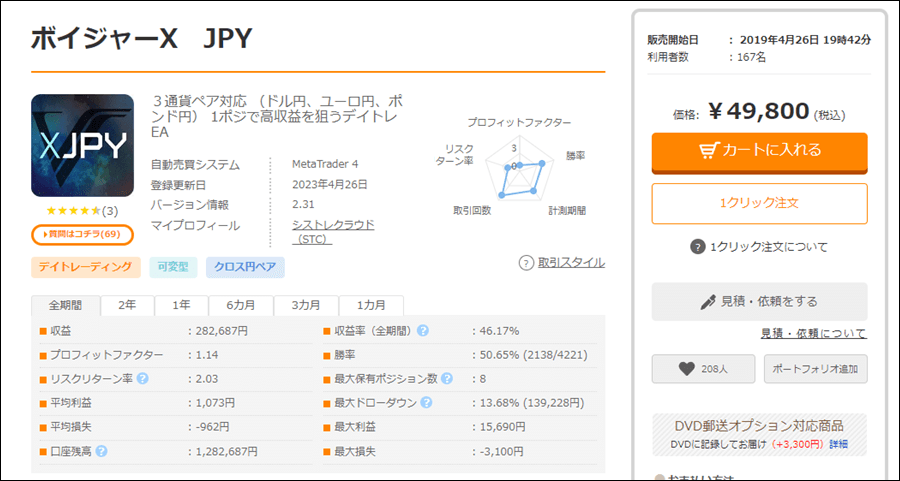Image resolution: width=900 pixels, height=481 pixels.
Task: Click the 208人 favorite button
Action: [703, 369]
